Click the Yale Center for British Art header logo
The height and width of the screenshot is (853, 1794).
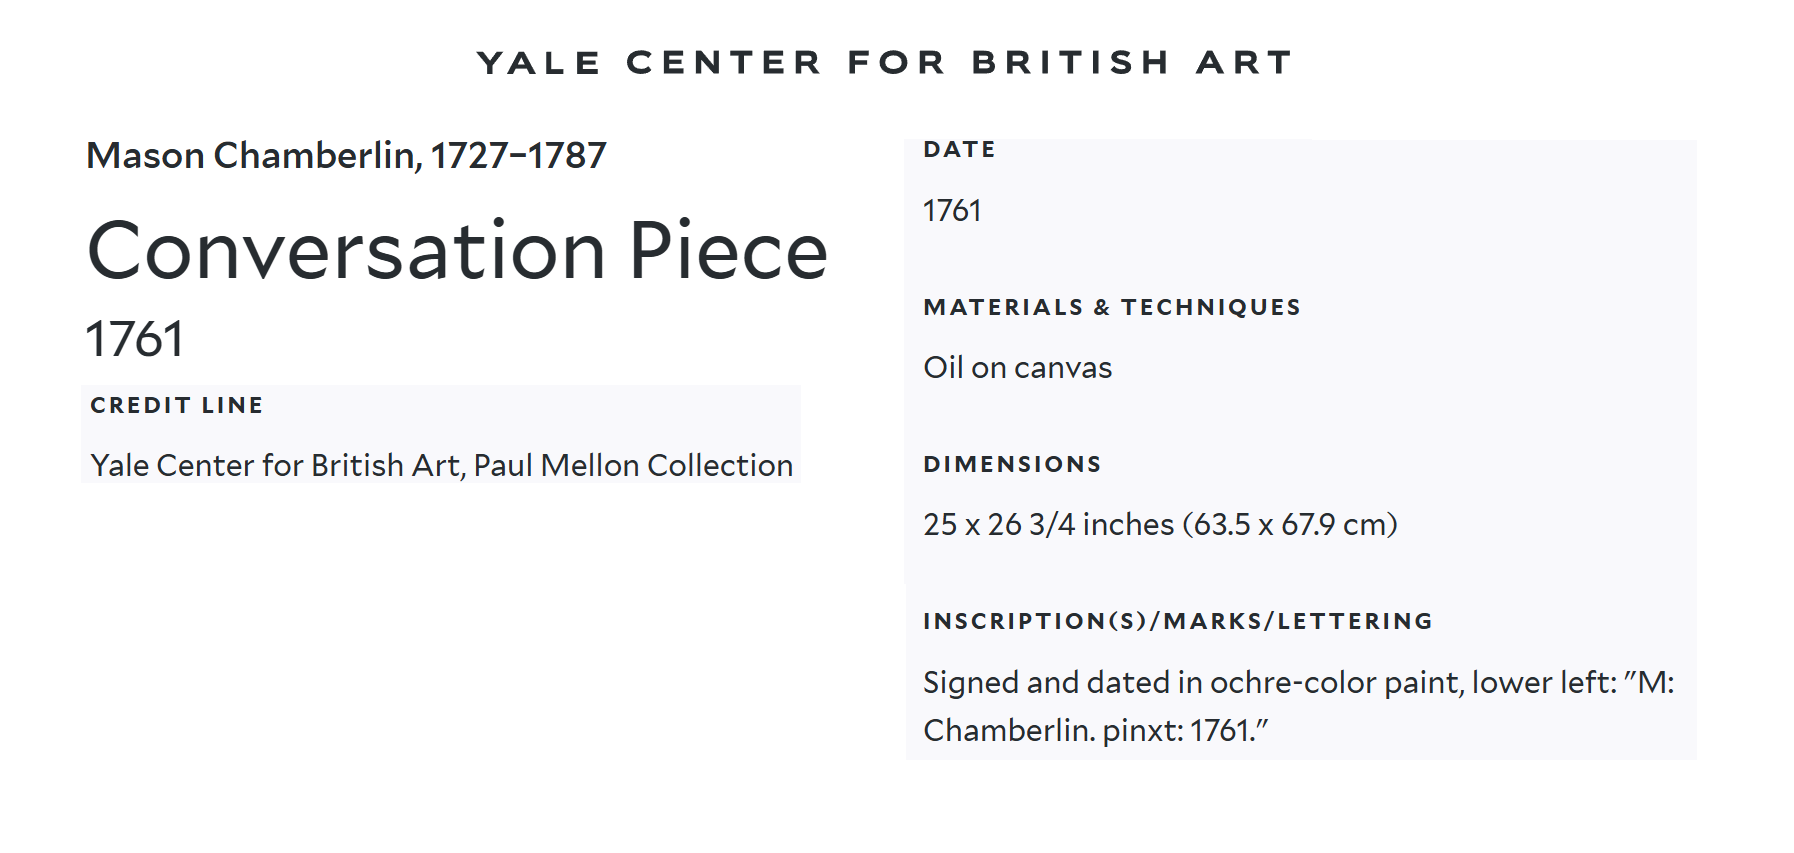click(885, 63)
